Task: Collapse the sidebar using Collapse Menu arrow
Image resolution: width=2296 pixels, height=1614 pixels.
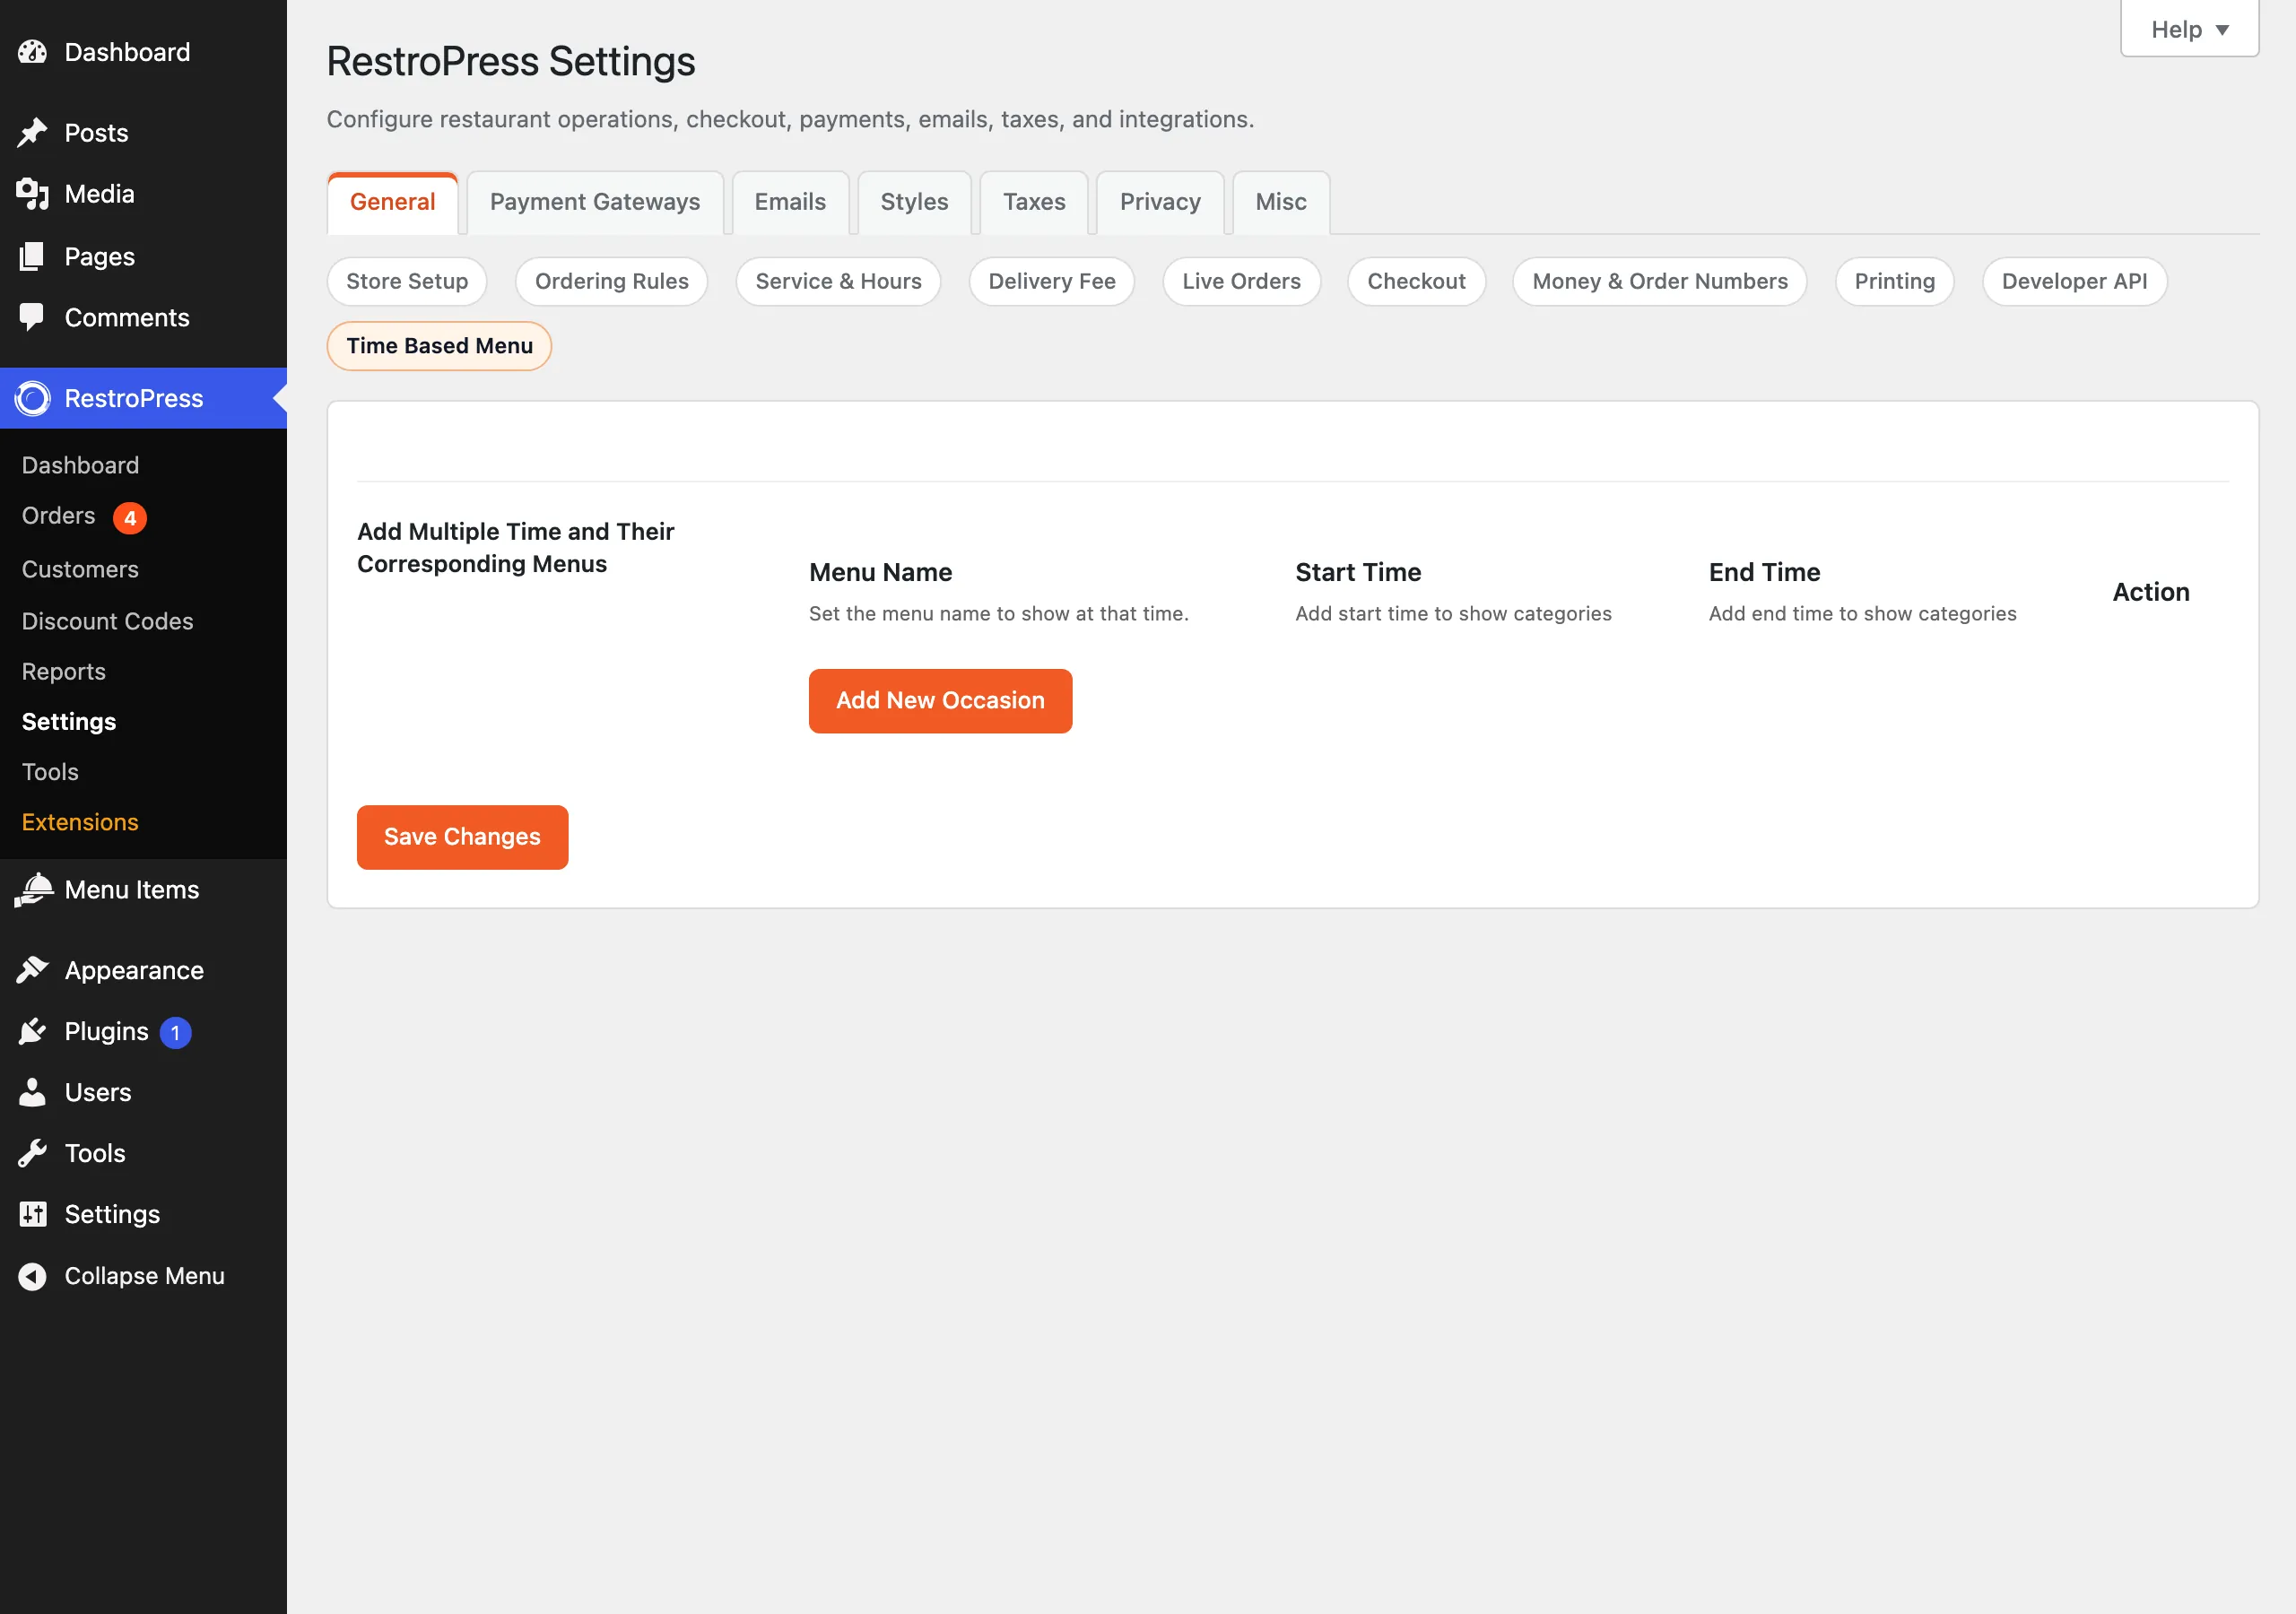Action: [x=32, y=1276]
